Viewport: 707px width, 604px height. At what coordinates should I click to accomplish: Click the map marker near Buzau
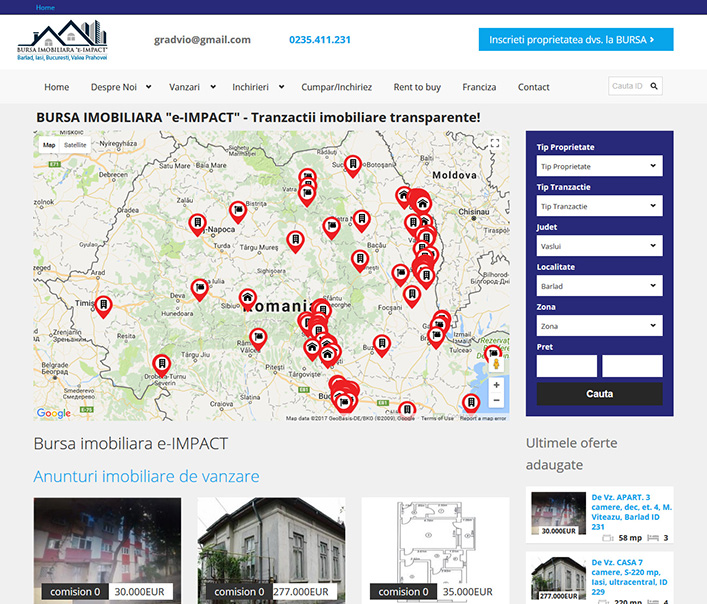[x=381, y=346]
